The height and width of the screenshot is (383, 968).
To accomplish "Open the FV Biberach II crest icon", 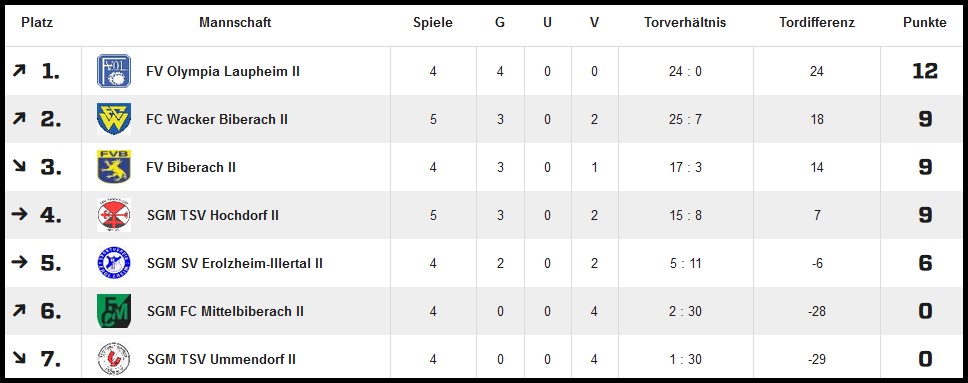I will [x=114, y=167].
